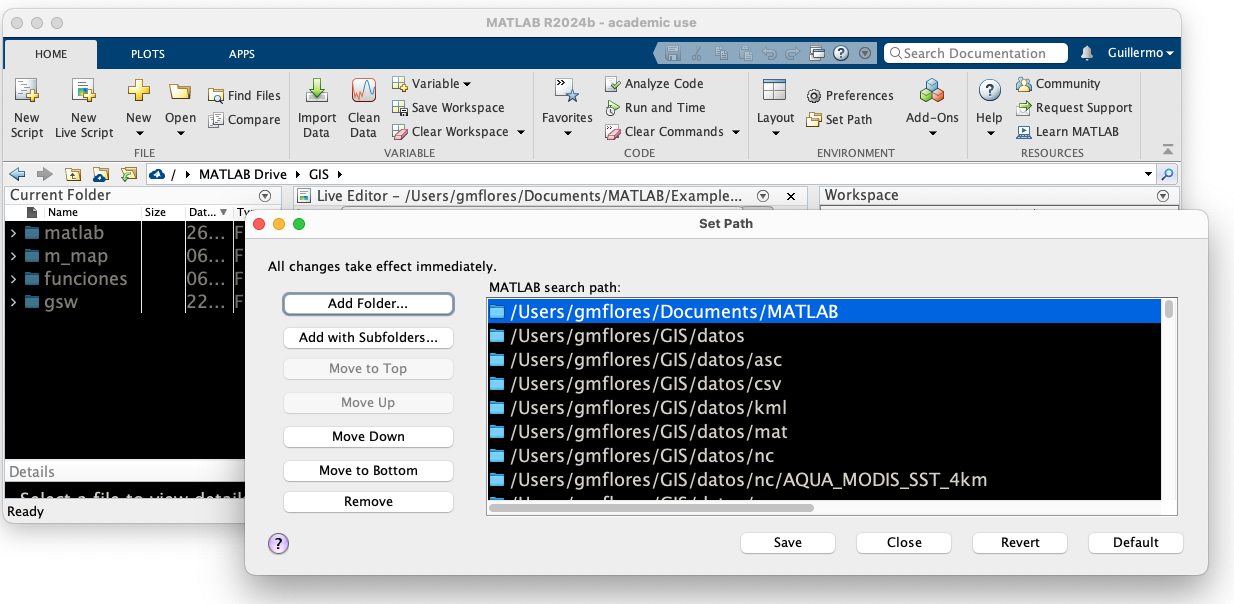The width and height of the screenshot is (1234, 604).
Task: Click the quick access Redo icon
Action: (793, 53)
